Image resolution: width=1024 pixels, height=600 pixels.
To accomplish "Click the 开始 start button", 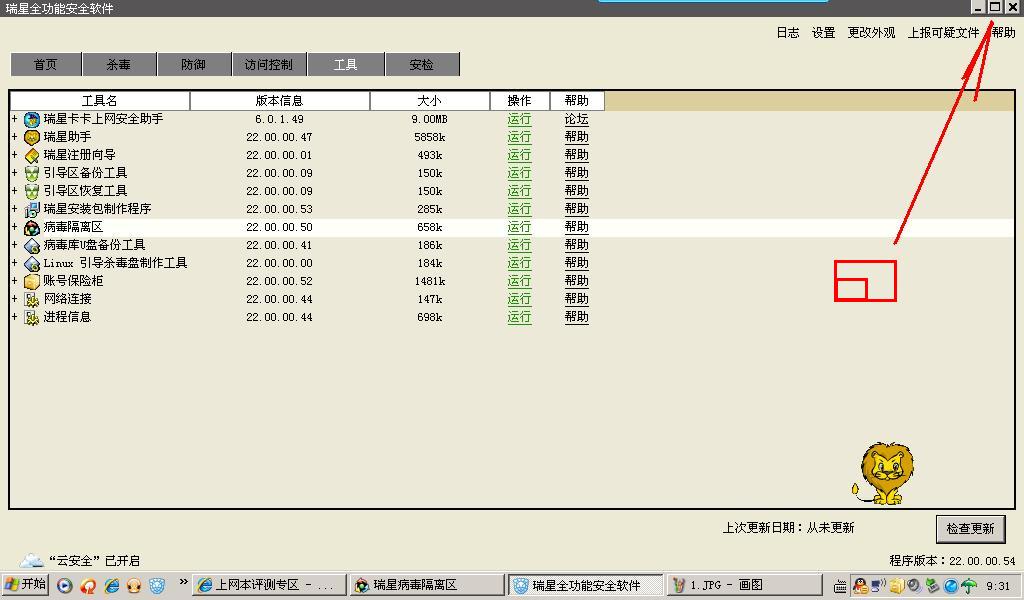I will (x=25, y=584).
